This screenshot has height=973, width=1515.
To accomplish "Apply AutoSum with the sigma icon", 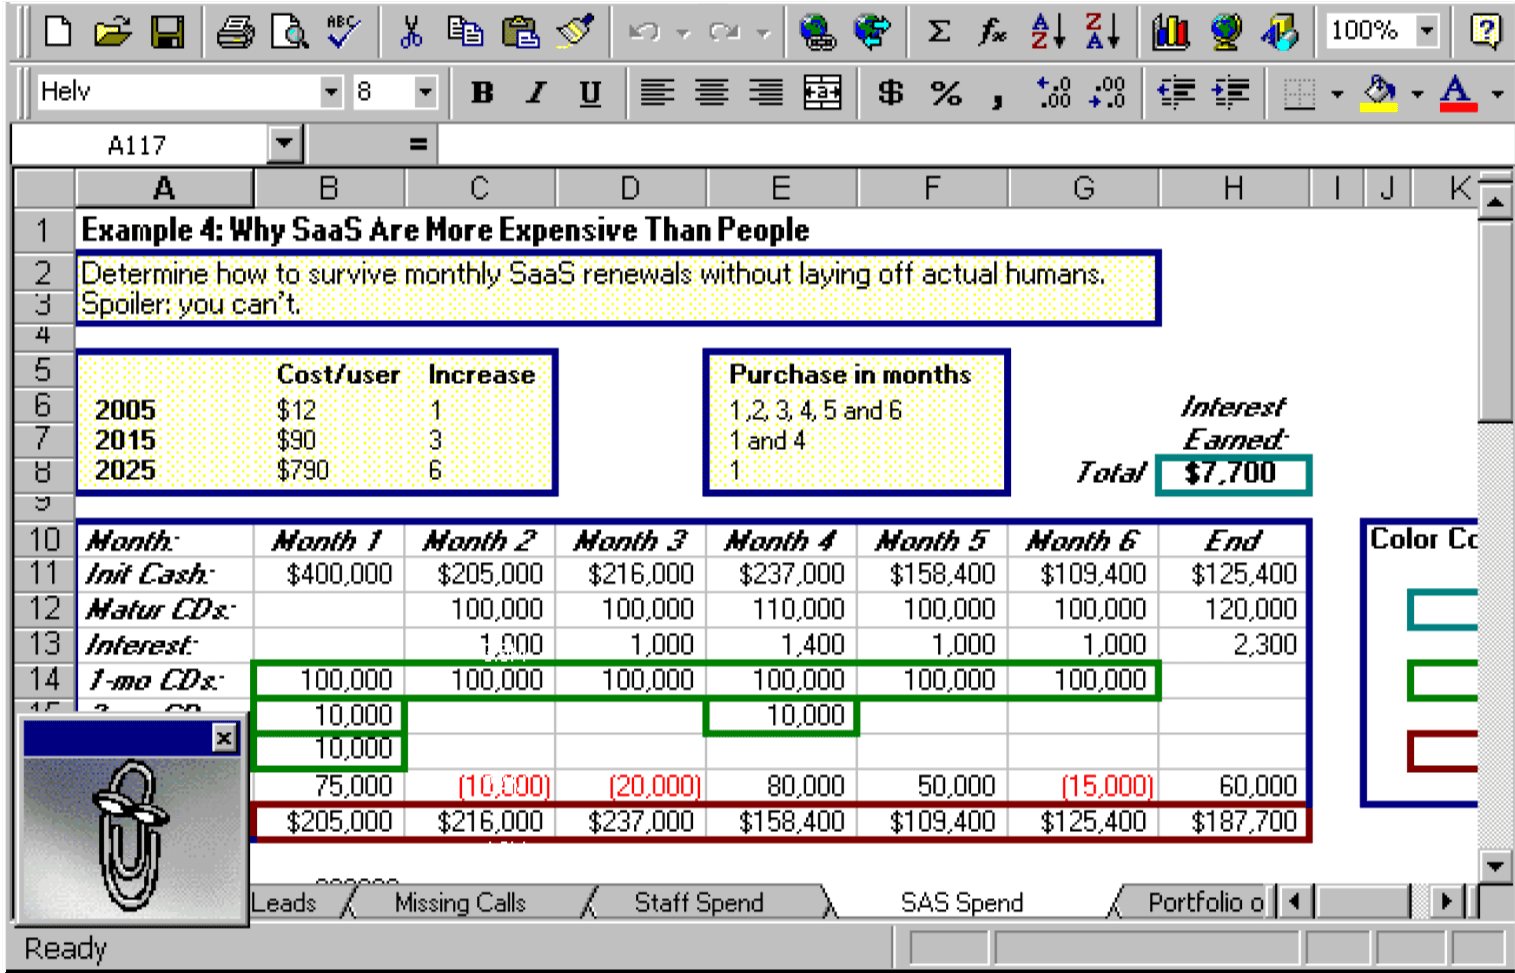I will coord(939,32).
